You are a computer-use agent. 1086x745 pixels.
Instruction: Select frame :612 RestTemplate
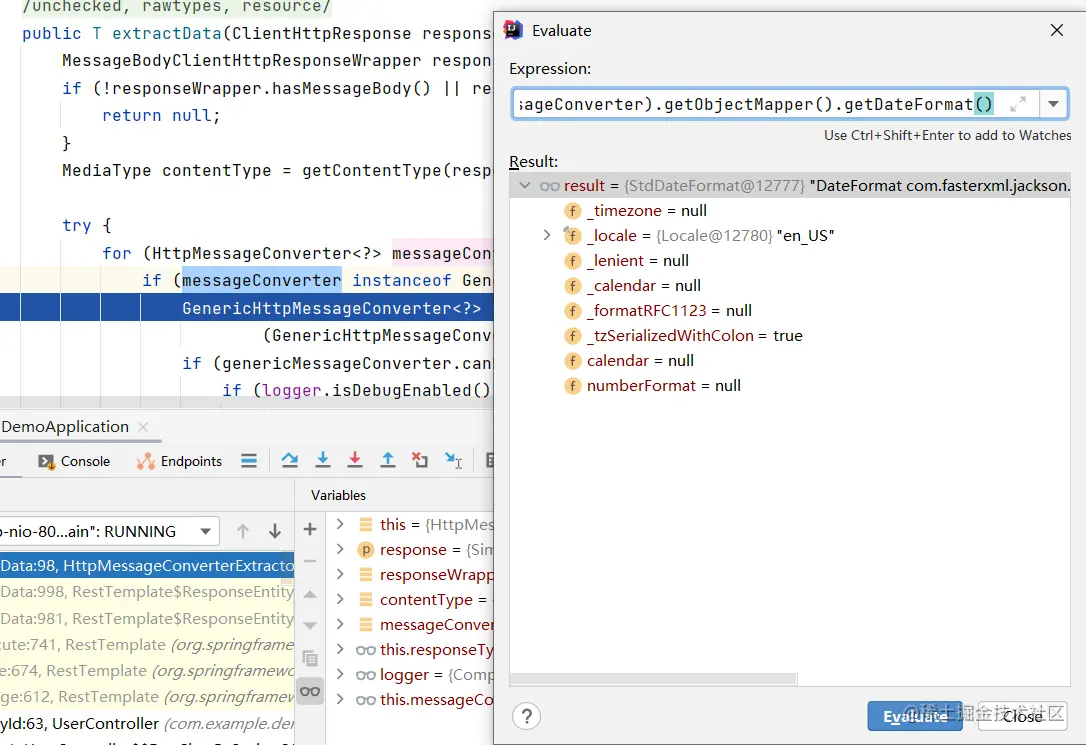pyautogui.click(x=147, y=697)
